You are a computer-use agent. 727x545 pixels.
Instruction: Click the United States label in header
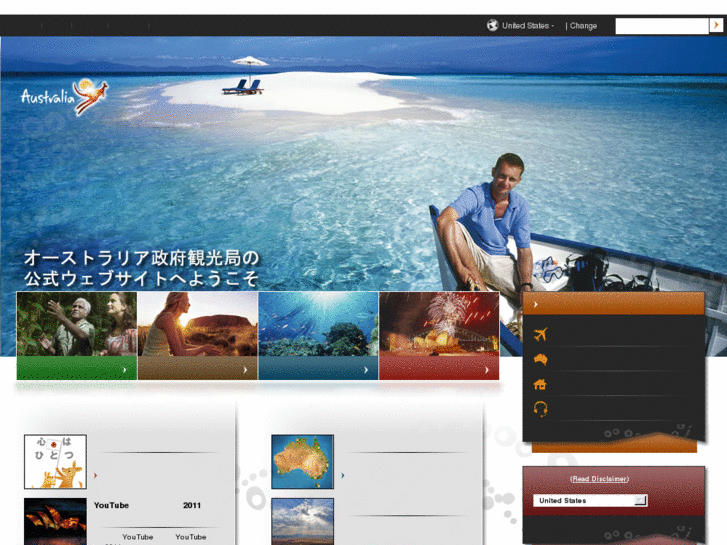coord(528,26)
